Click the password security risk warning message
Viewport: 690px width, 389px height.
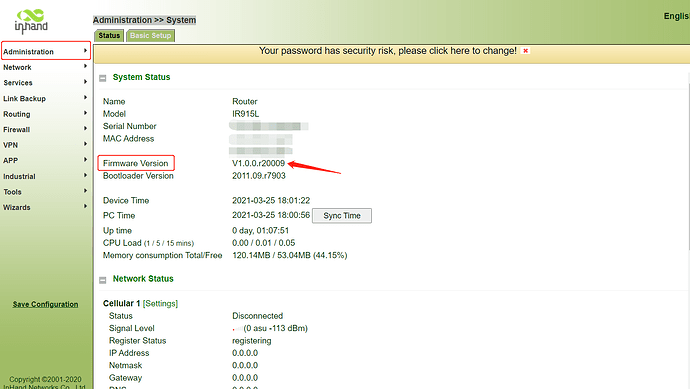[x=388, y=51]
